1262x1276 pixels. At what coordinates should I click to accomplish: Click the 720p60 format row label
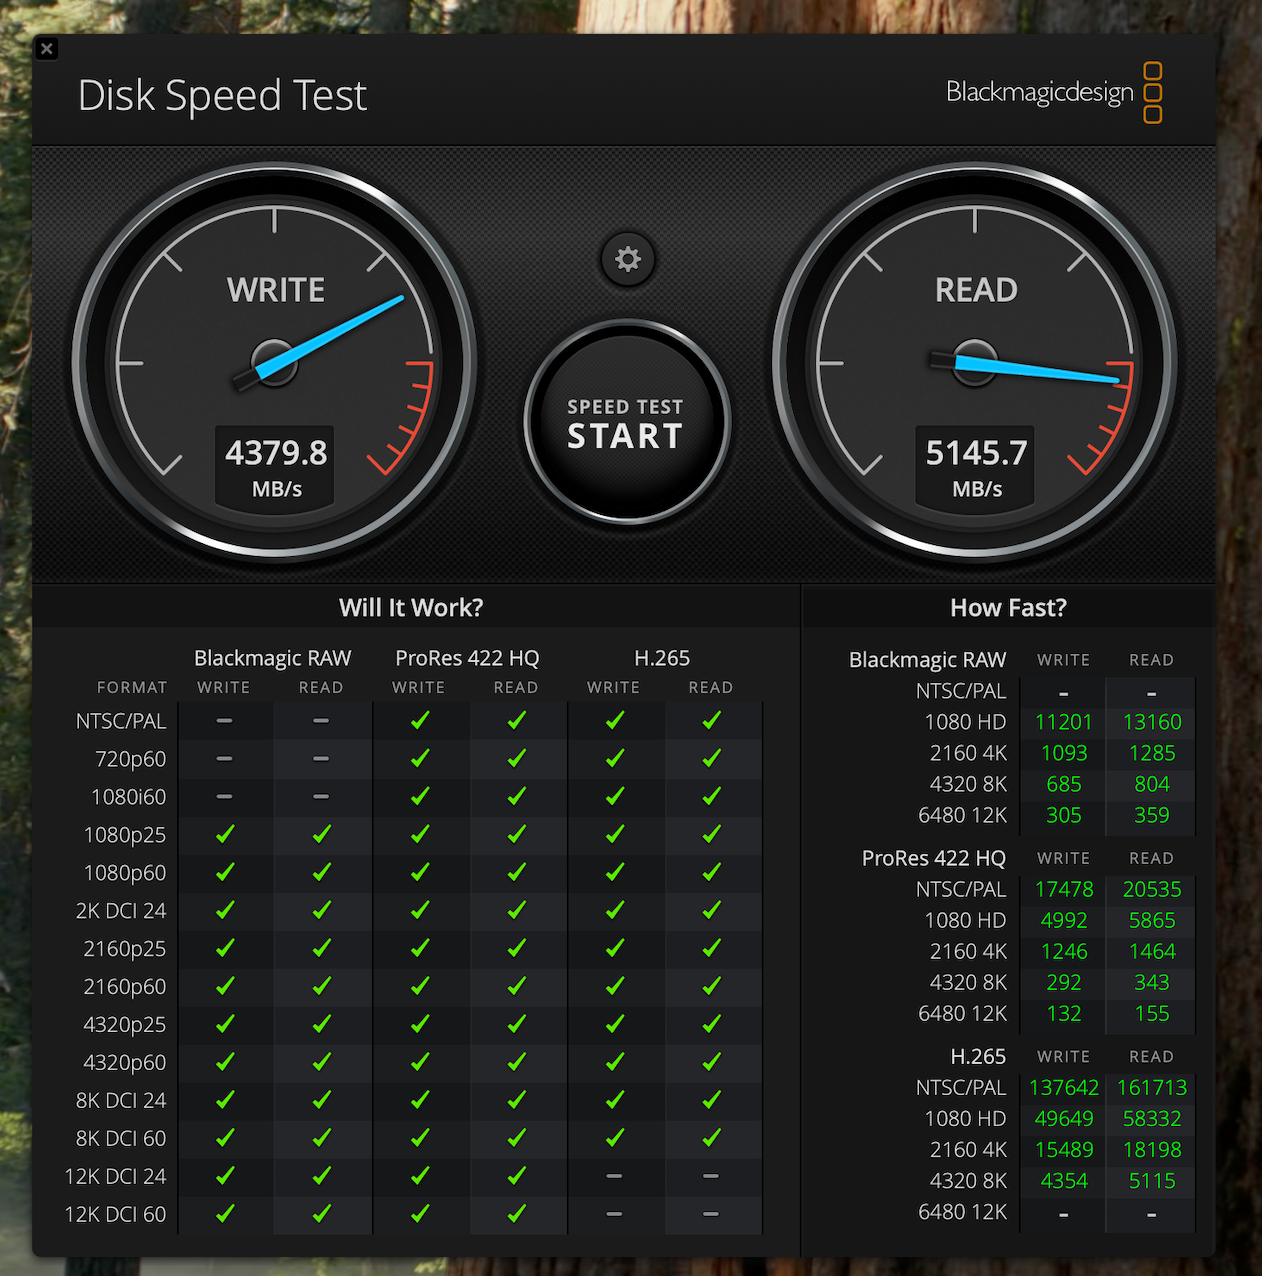coord(130,759)
